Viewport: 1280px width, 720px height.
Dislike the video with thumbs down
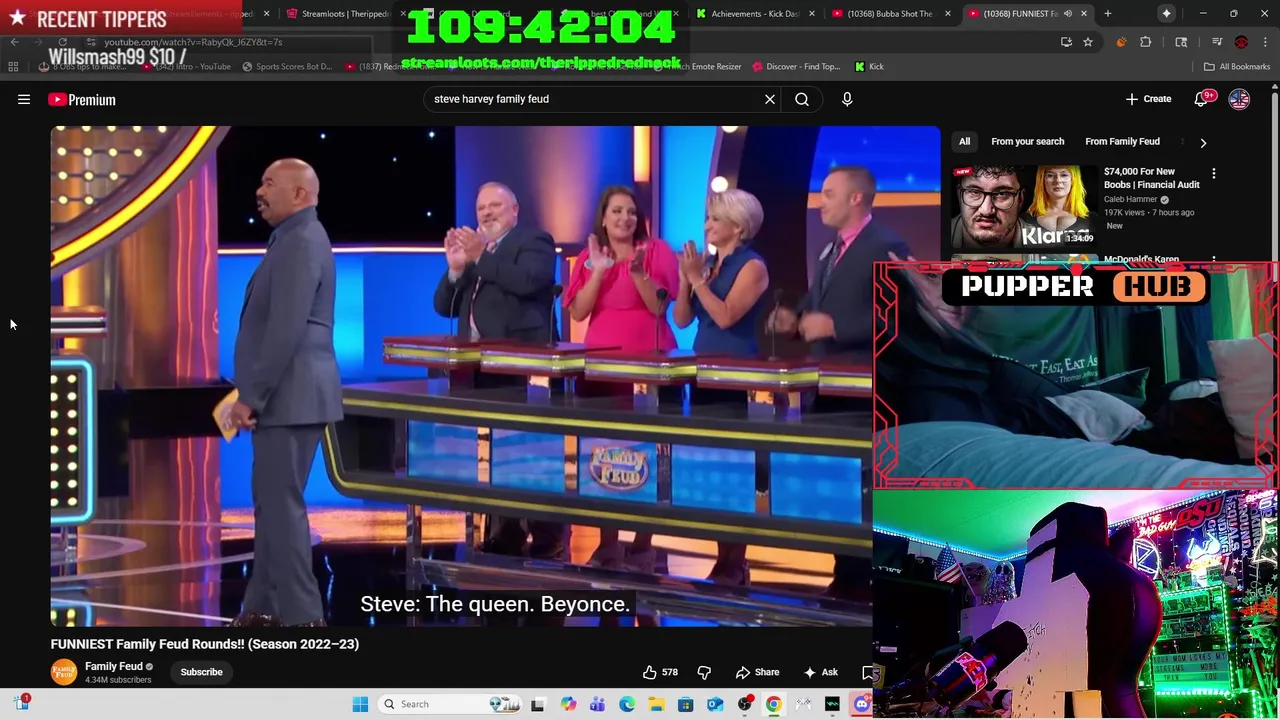click(x=704, y=672)
